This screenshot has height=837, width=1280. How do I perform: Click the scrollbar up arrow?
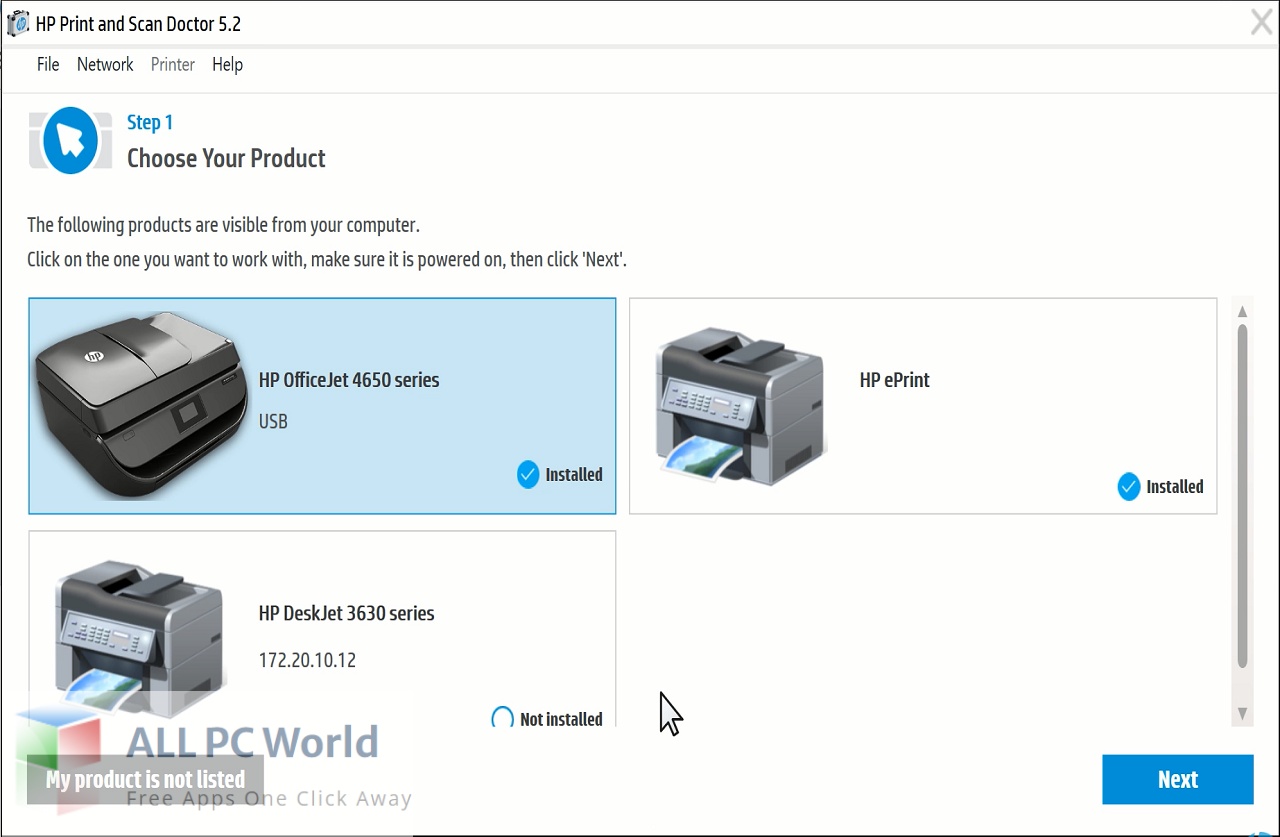click(x=1242, y=311)
